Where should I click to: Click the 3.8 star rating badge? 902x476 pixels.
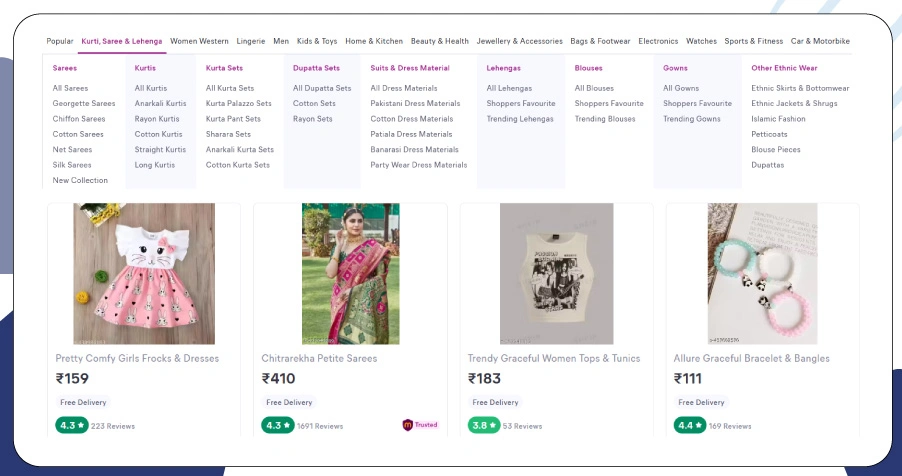coord(483,425)
